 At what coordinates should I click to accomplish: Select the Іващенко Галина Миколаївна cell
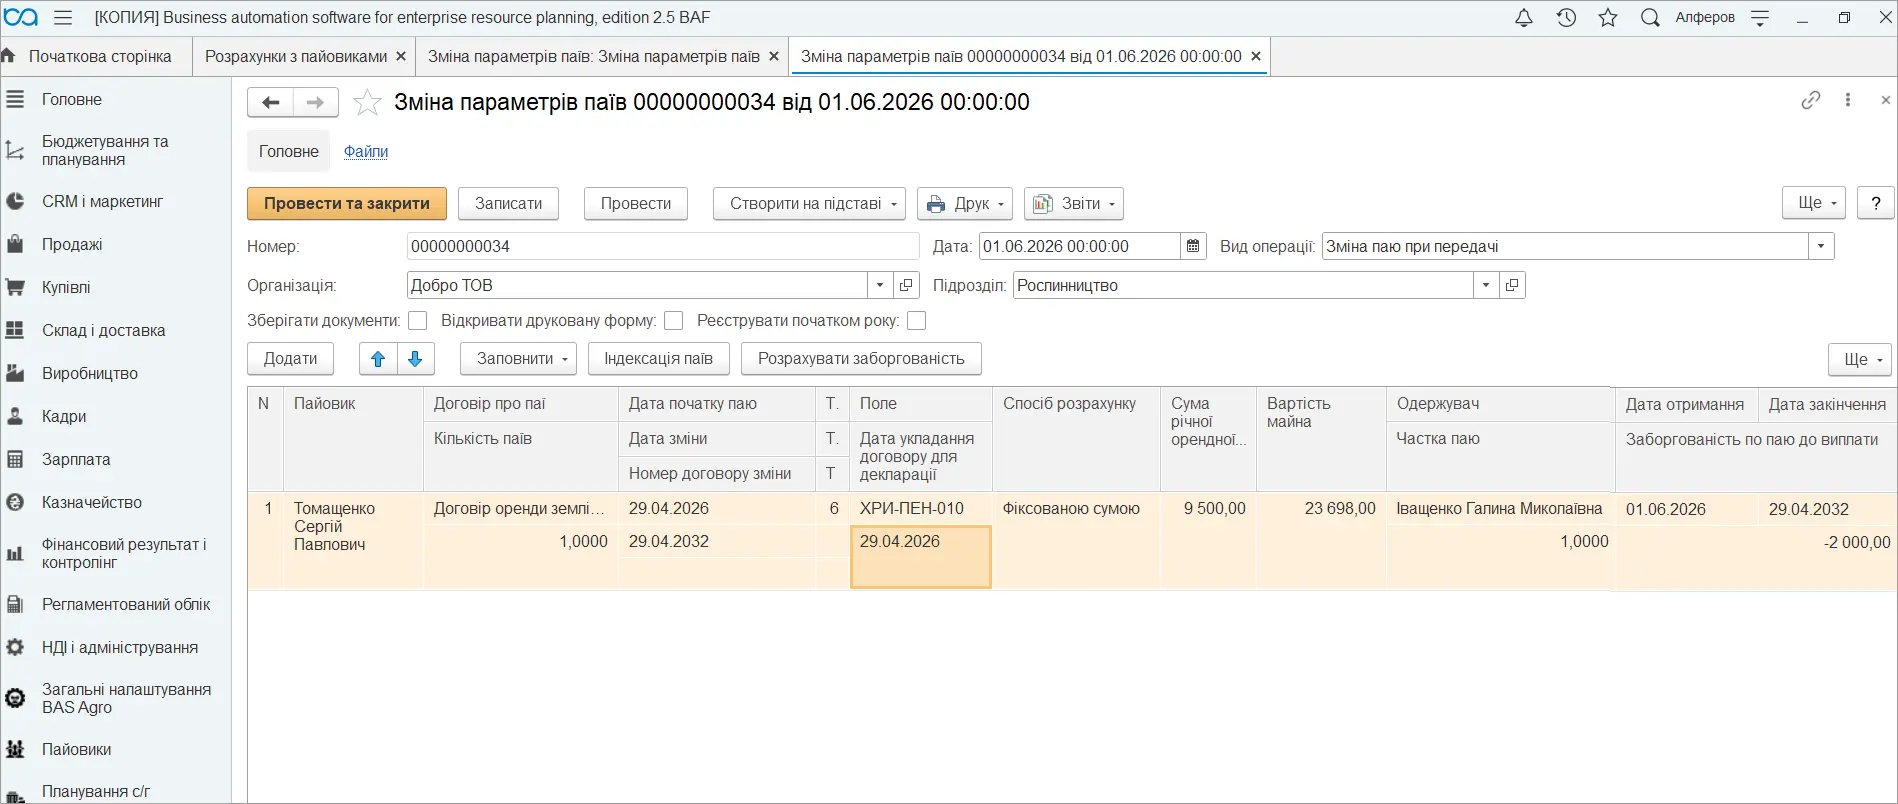pyautogui.click(x=1500, y=509)
